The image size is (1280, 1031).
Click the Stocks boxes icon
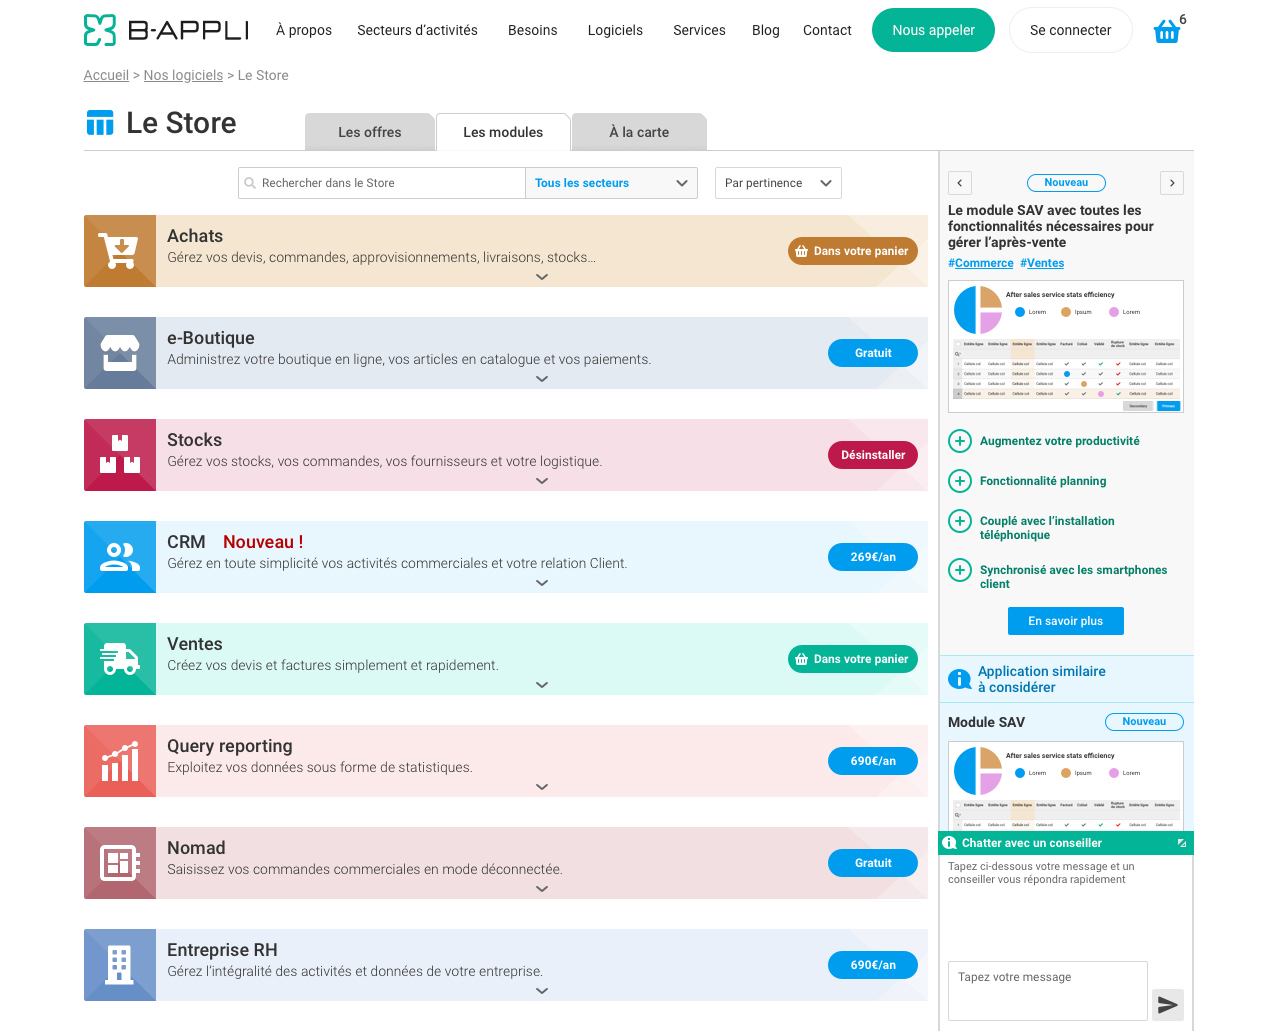coord(120,455)
